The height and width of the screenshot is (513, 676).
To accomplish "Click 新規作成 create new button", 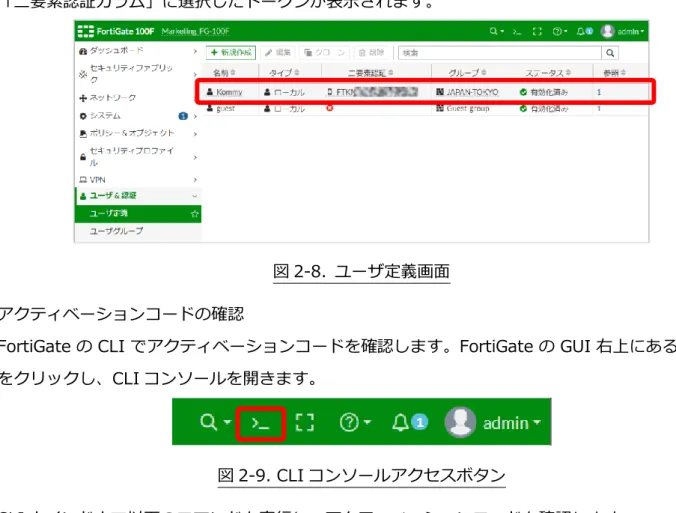I will click(x=231, y=53).
